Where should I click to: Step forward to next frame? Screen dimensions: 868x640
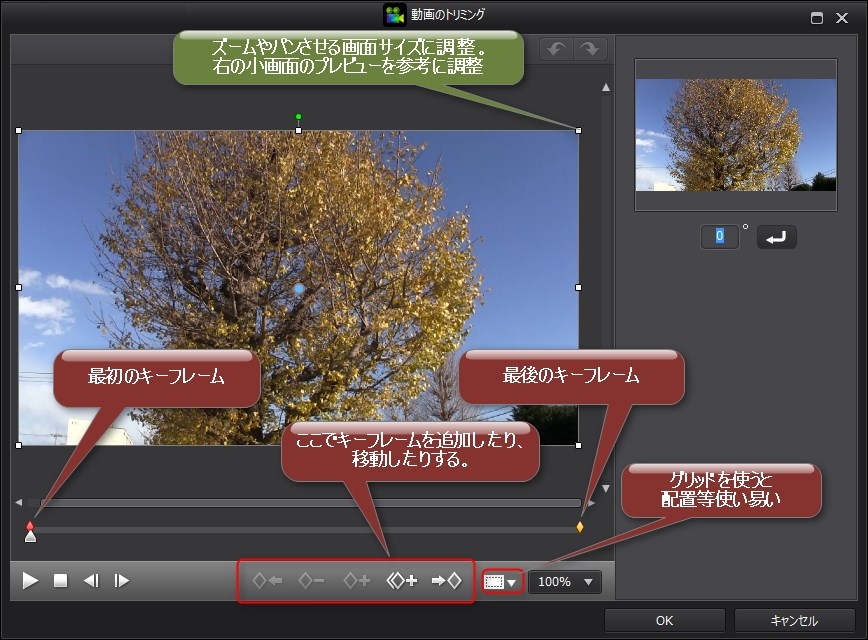click(x=121, y=581)
